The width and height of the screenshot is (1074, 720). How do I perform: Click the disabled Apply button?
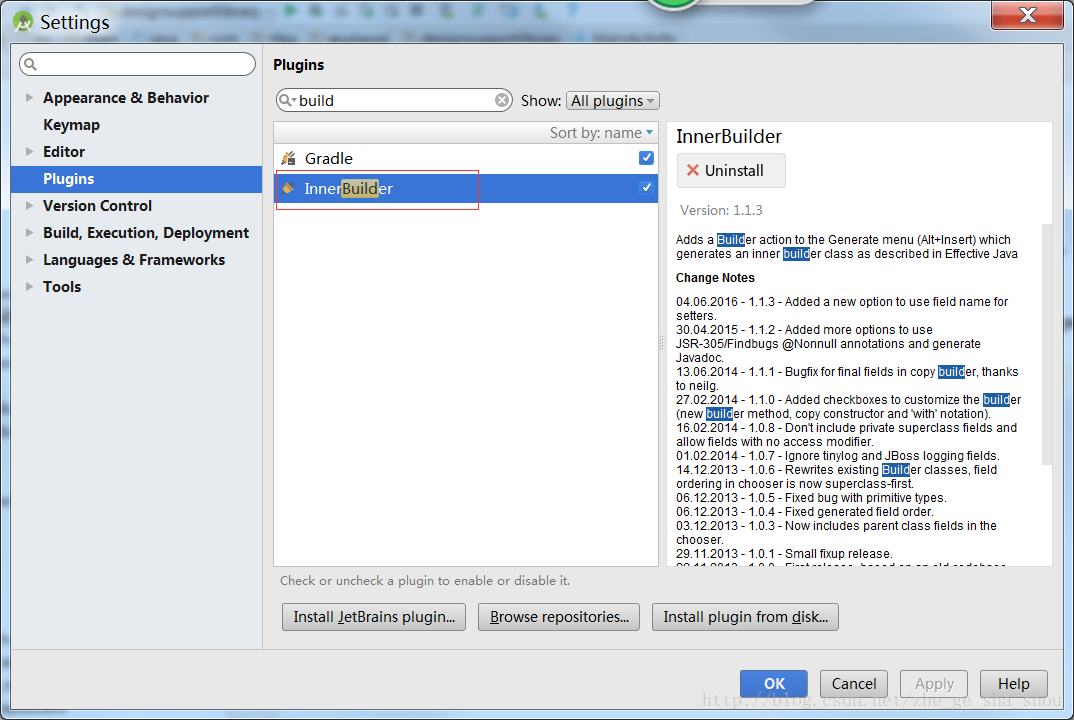(934, 683)
